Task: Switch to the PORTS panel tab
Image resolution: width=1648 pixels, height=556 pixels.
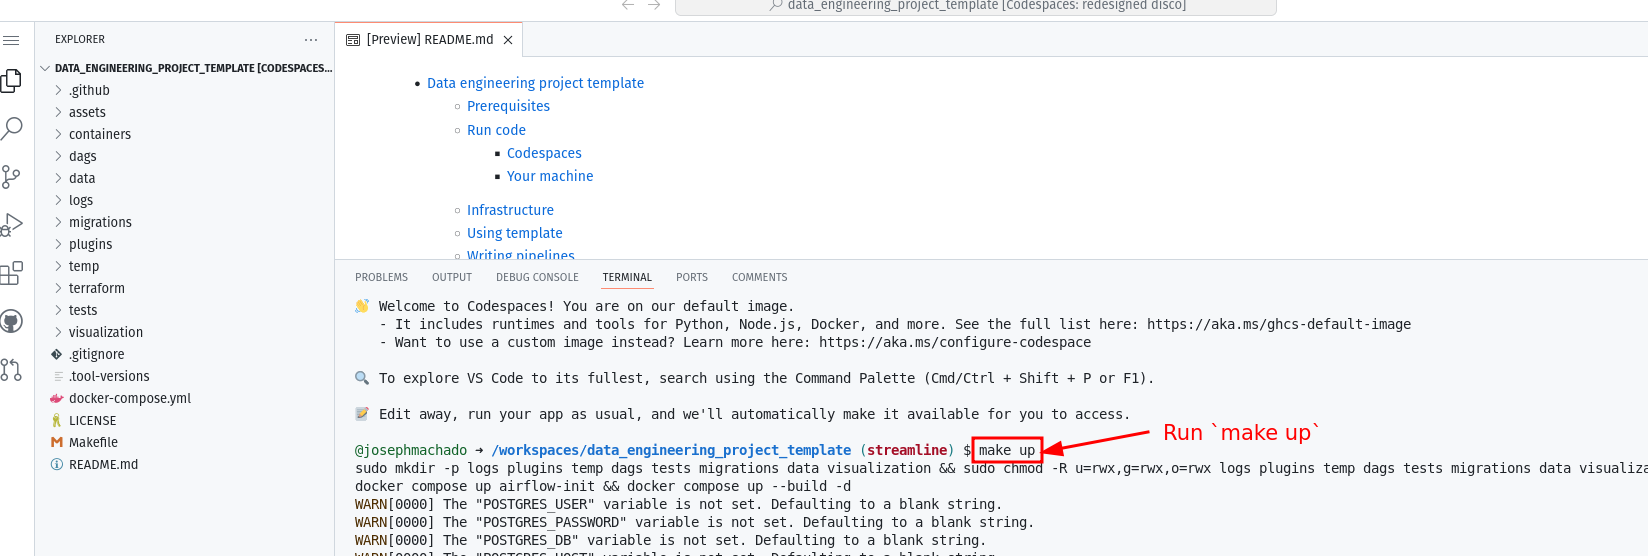Action: (x=691, y=277)
